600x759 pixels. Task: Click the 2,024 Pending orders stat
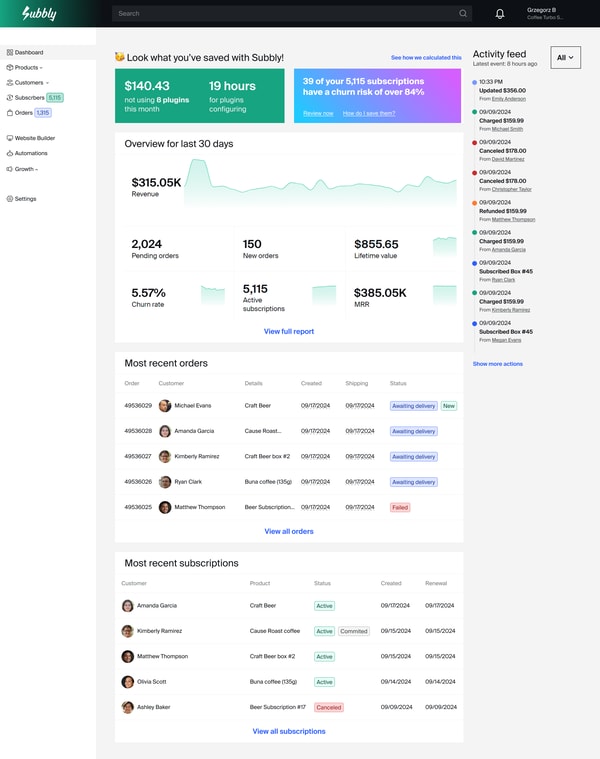tap(155, 249)
